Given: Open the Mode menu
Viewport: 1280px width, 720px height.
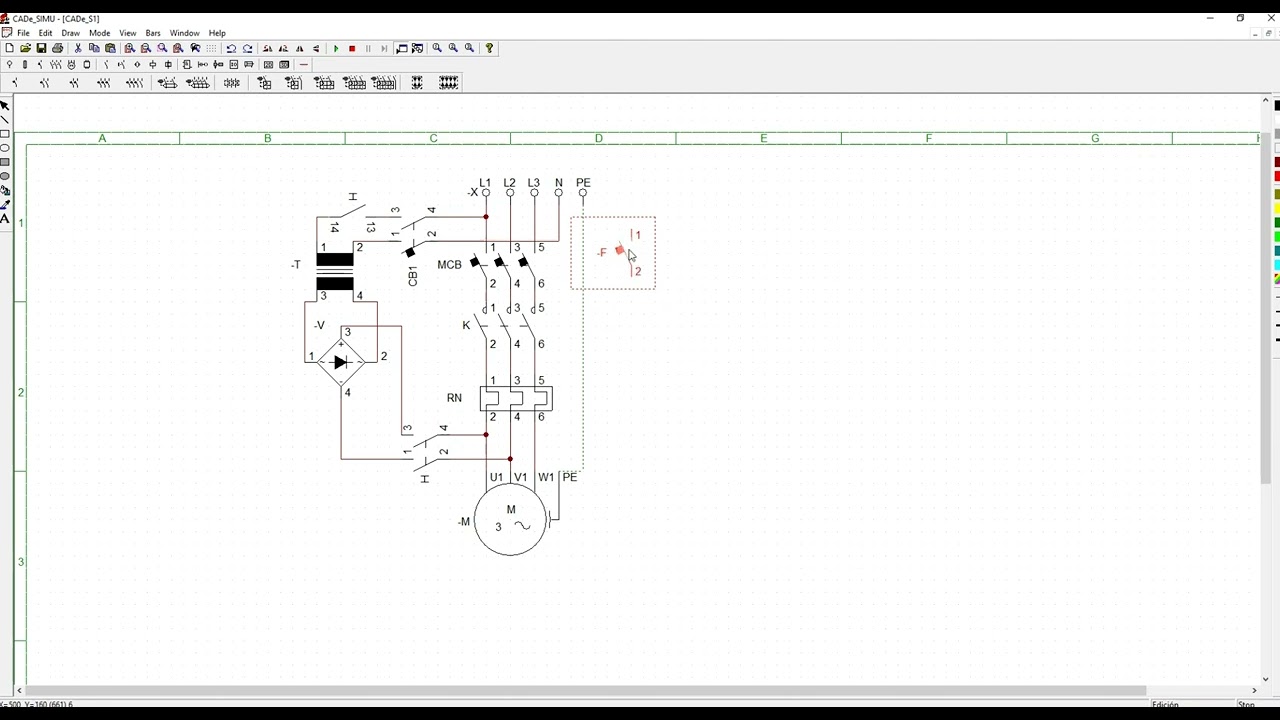Looking at the screenshot, I should (x=99, y=33).
